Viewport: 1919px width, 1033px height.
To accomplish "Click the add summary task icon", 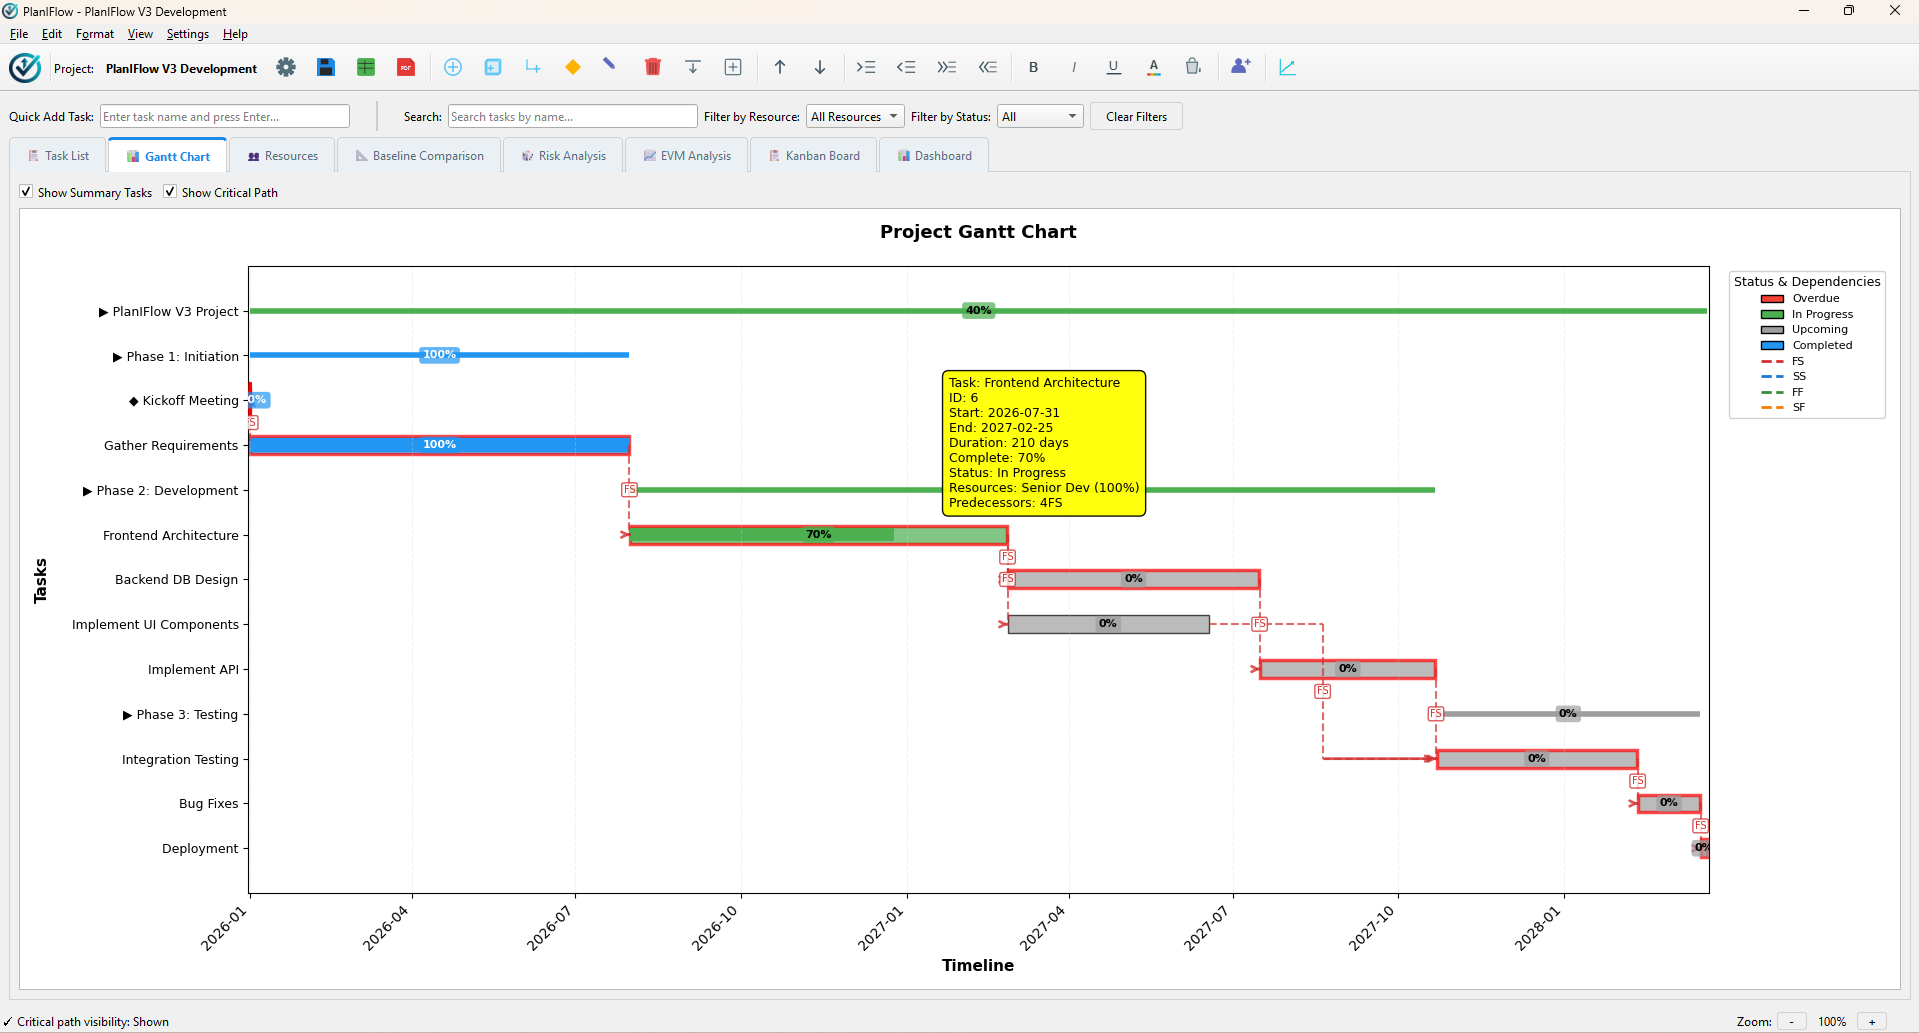I will pyautogui.click(x=493, y=67).
